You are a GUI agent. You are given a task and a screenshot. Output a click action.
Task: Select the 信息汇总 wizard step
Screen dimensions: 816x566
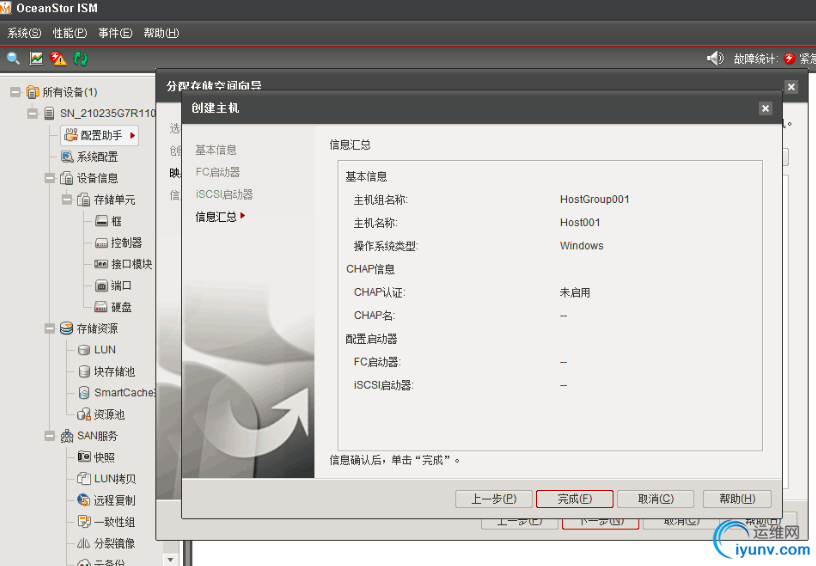pos(216,216)
